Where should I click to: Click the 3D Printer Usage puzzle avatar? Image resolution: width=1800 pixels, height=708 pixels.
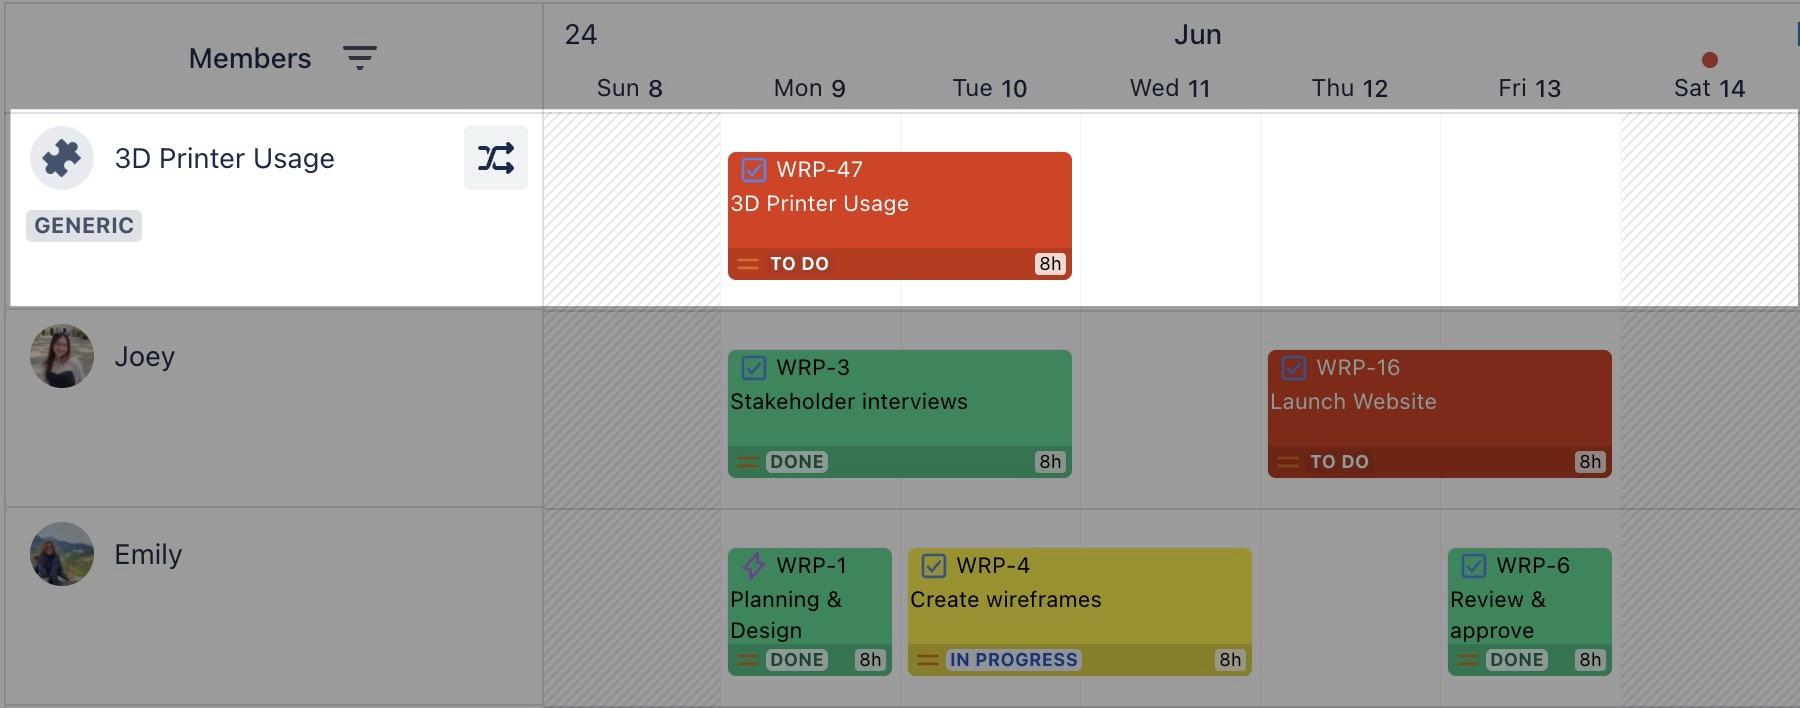(x=62, y=158)
